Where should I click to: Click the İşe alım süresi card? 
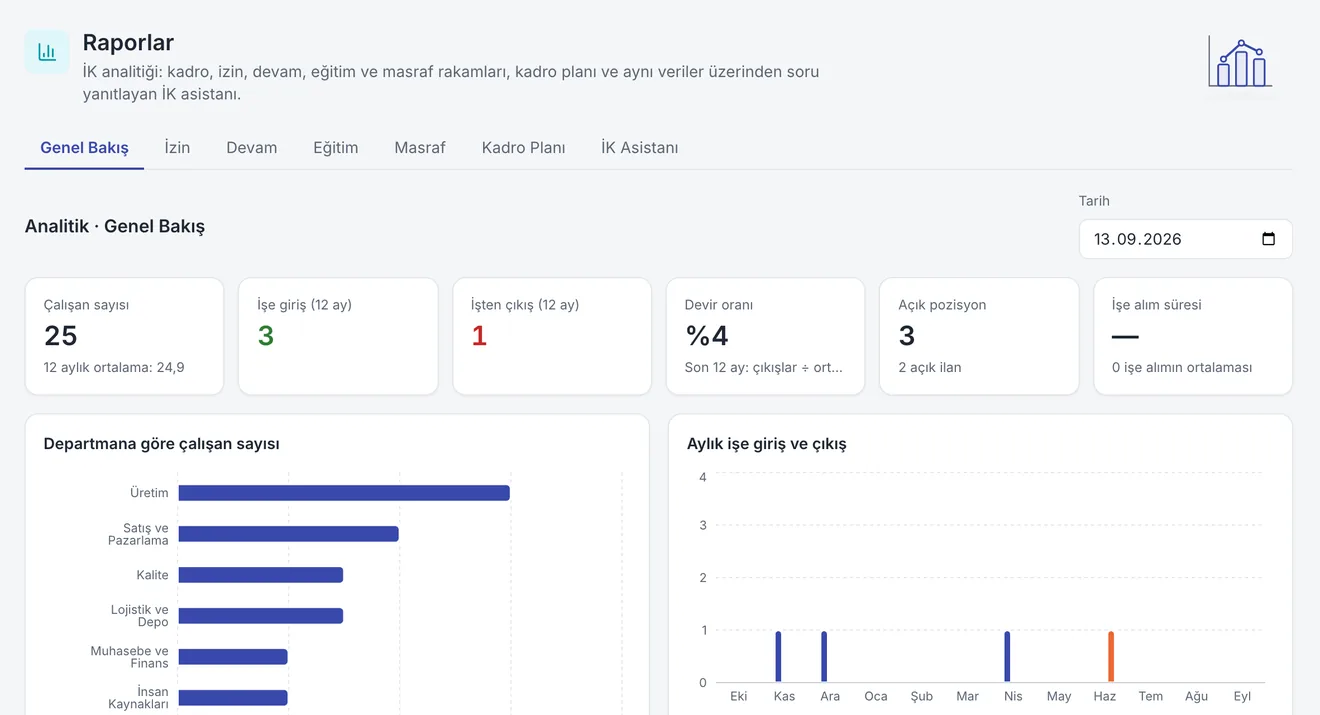(x=1193, y=336)
